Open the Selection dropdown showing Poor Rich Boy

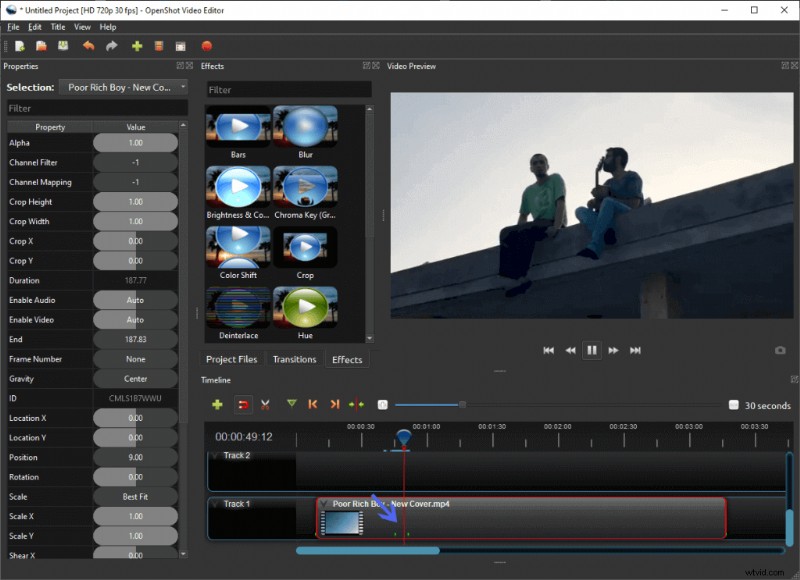(123, 86)
